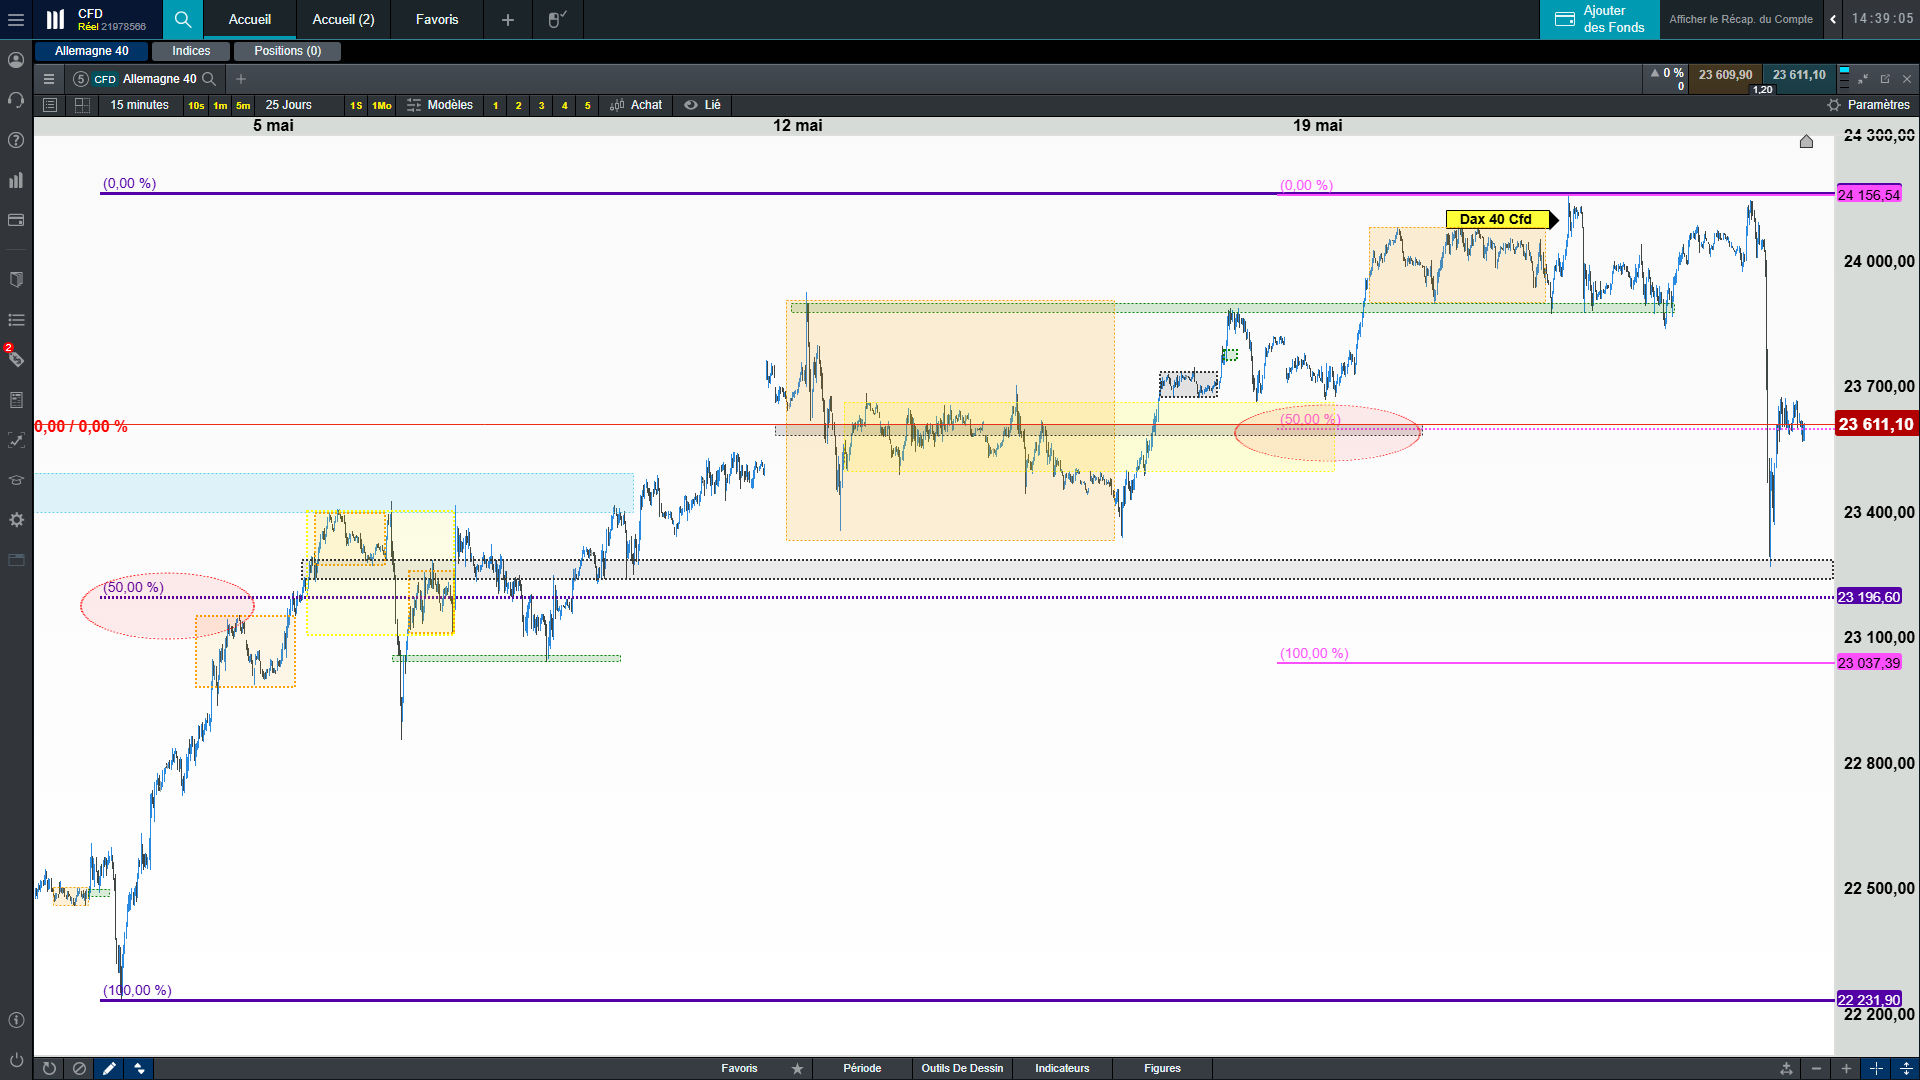The width and height of the screenshot is (1920, 1080).
Task: Switch to the Indices tab
Action: coord(191,51)
